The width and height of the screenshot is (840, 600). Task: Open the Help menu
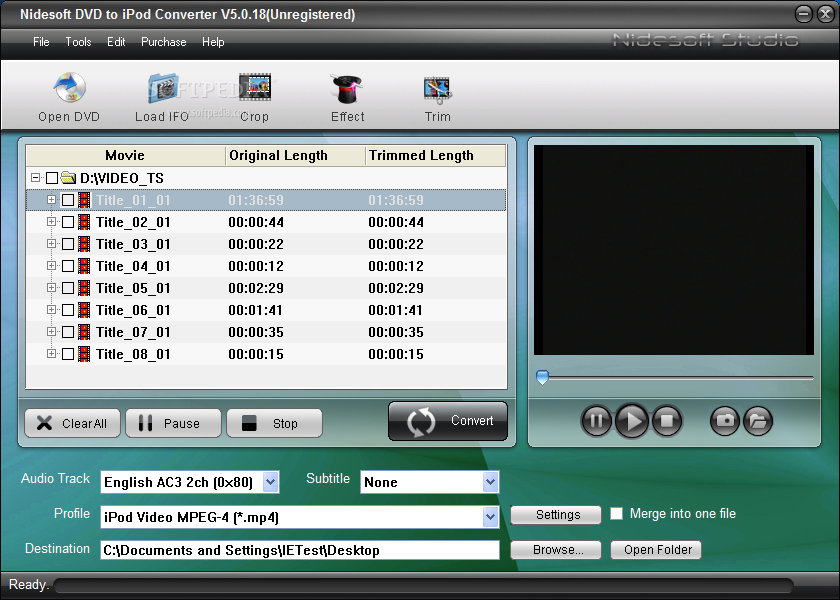tap(213, 42)
